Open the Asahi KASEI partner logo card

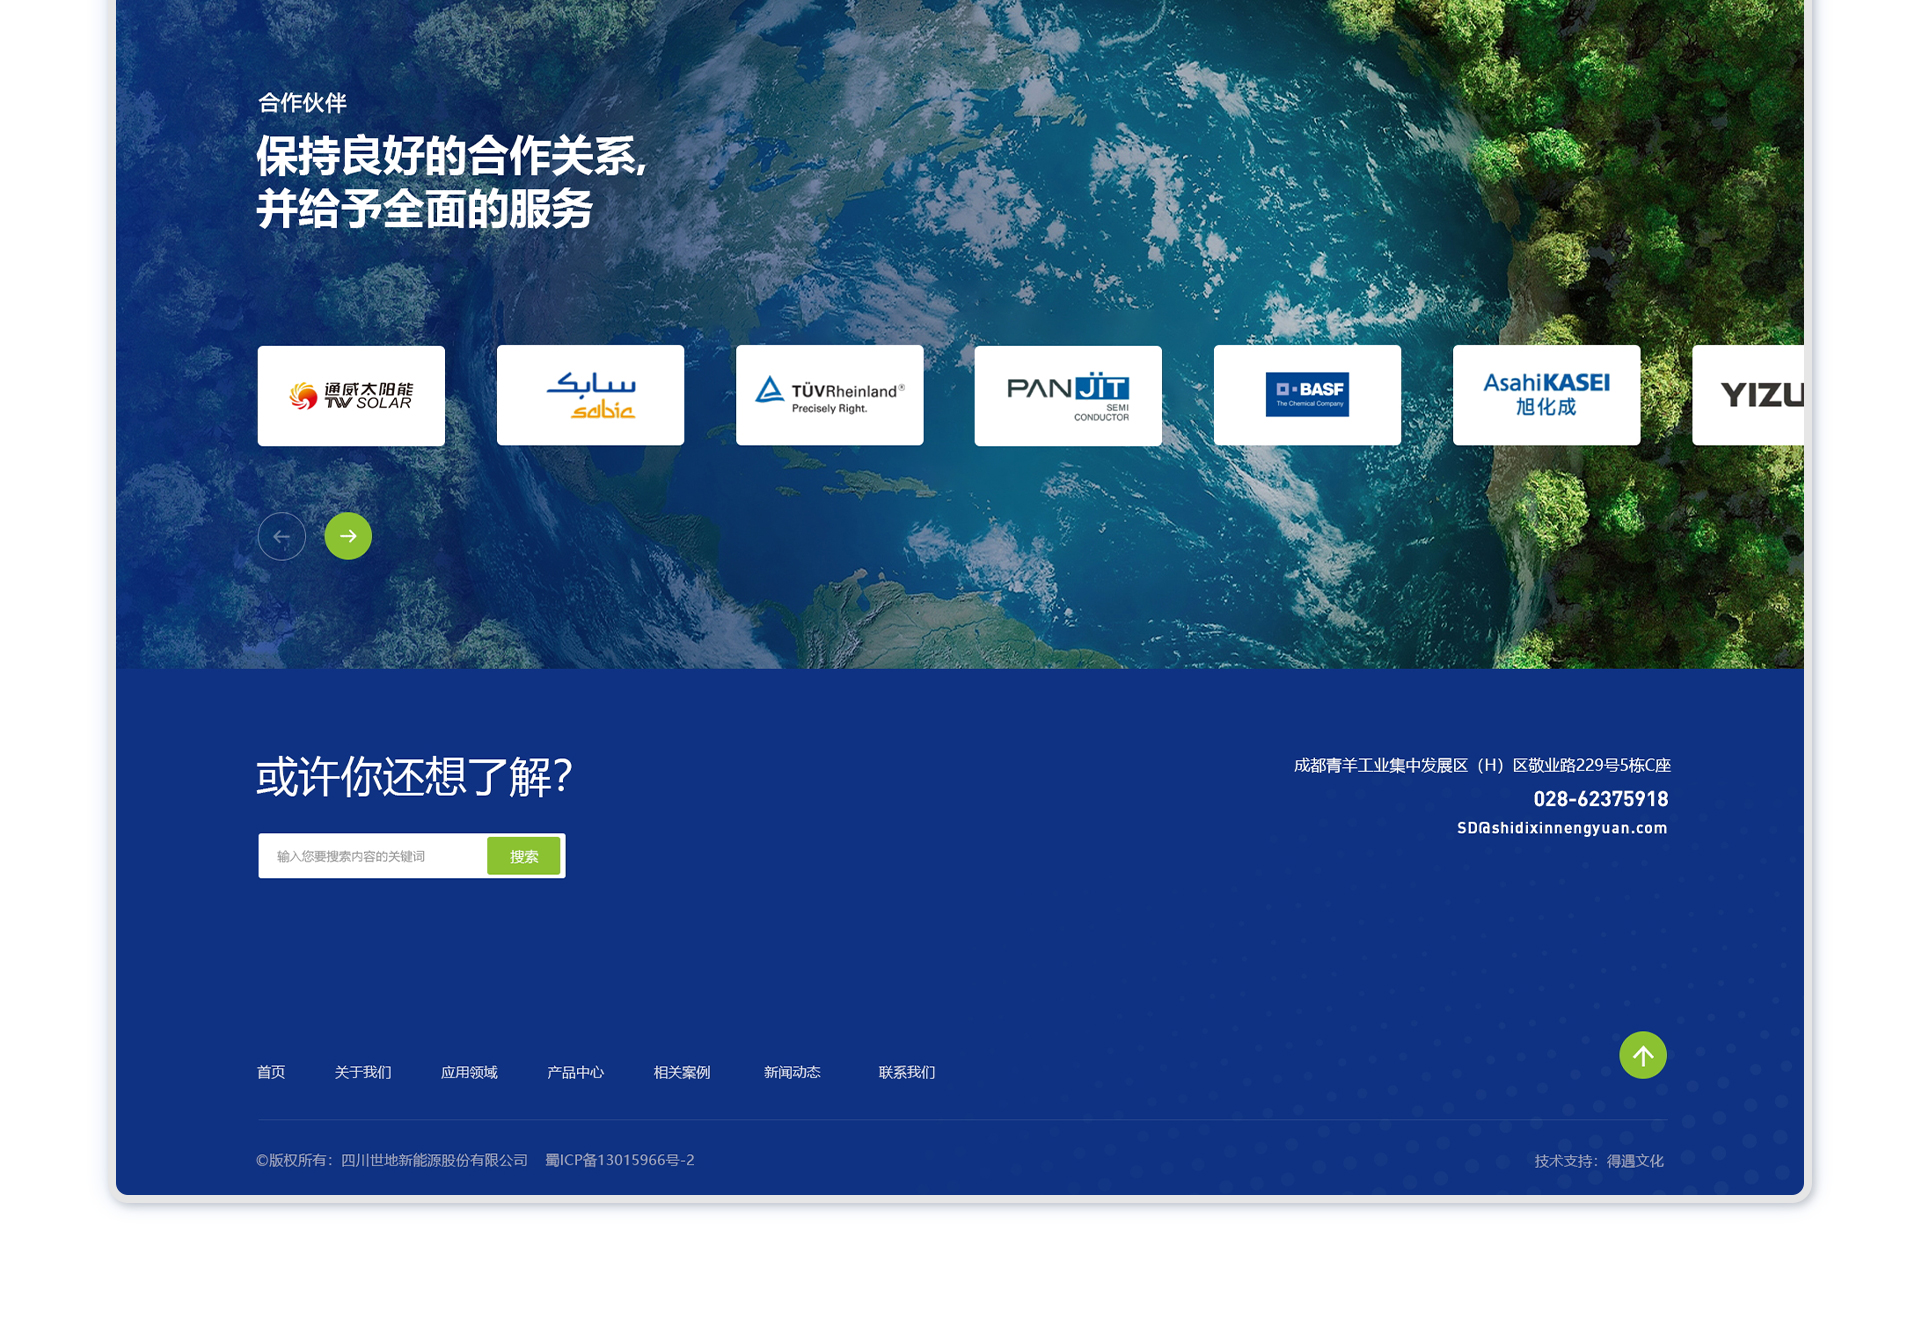(x=1546, y=395)
